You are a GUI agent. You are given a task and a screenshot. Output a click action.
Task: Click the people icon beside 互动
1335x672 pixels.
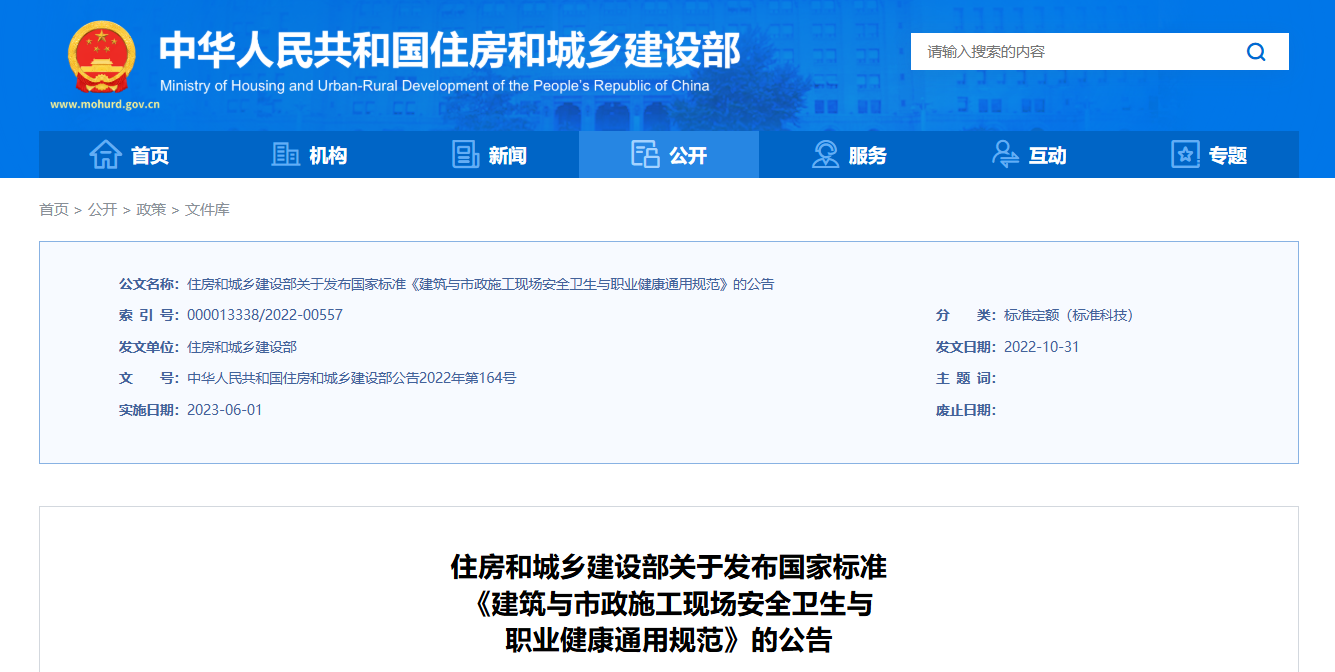pyautogui.click(x=1004, y=154)
